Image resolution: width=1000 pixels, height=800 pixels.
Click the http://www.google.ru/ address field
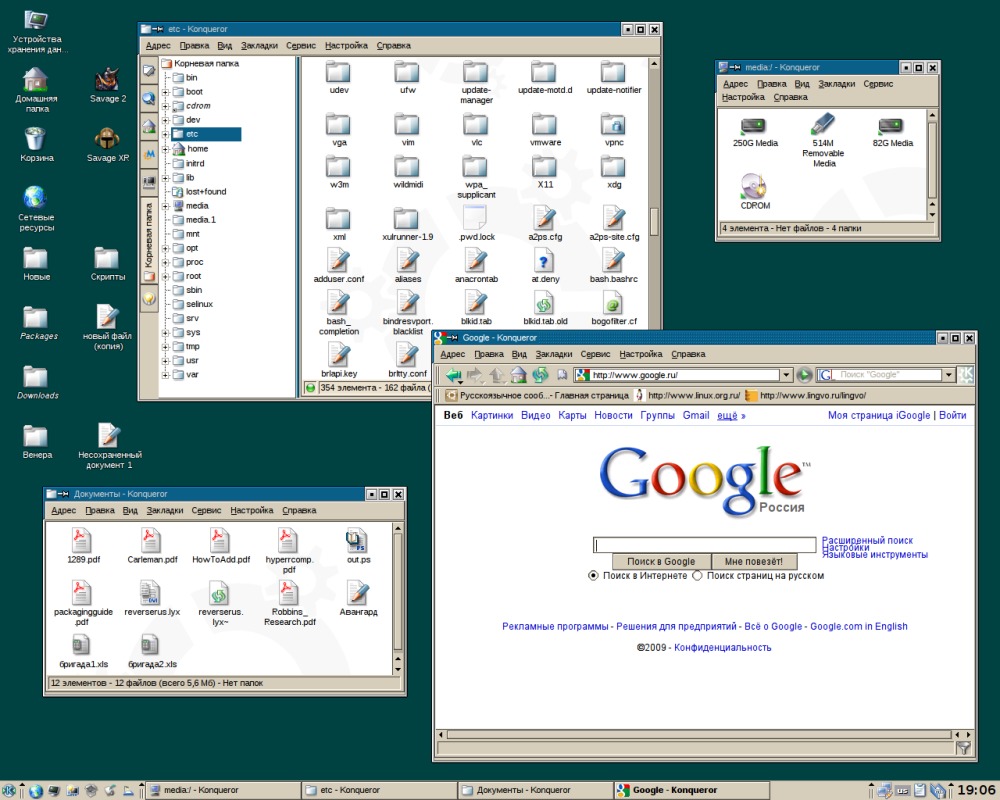(684, 375)
